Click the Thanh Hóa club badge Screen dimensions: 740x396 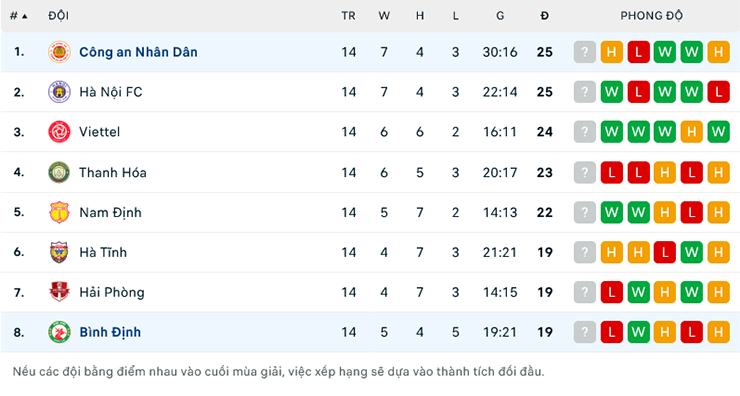pos(59,172)
